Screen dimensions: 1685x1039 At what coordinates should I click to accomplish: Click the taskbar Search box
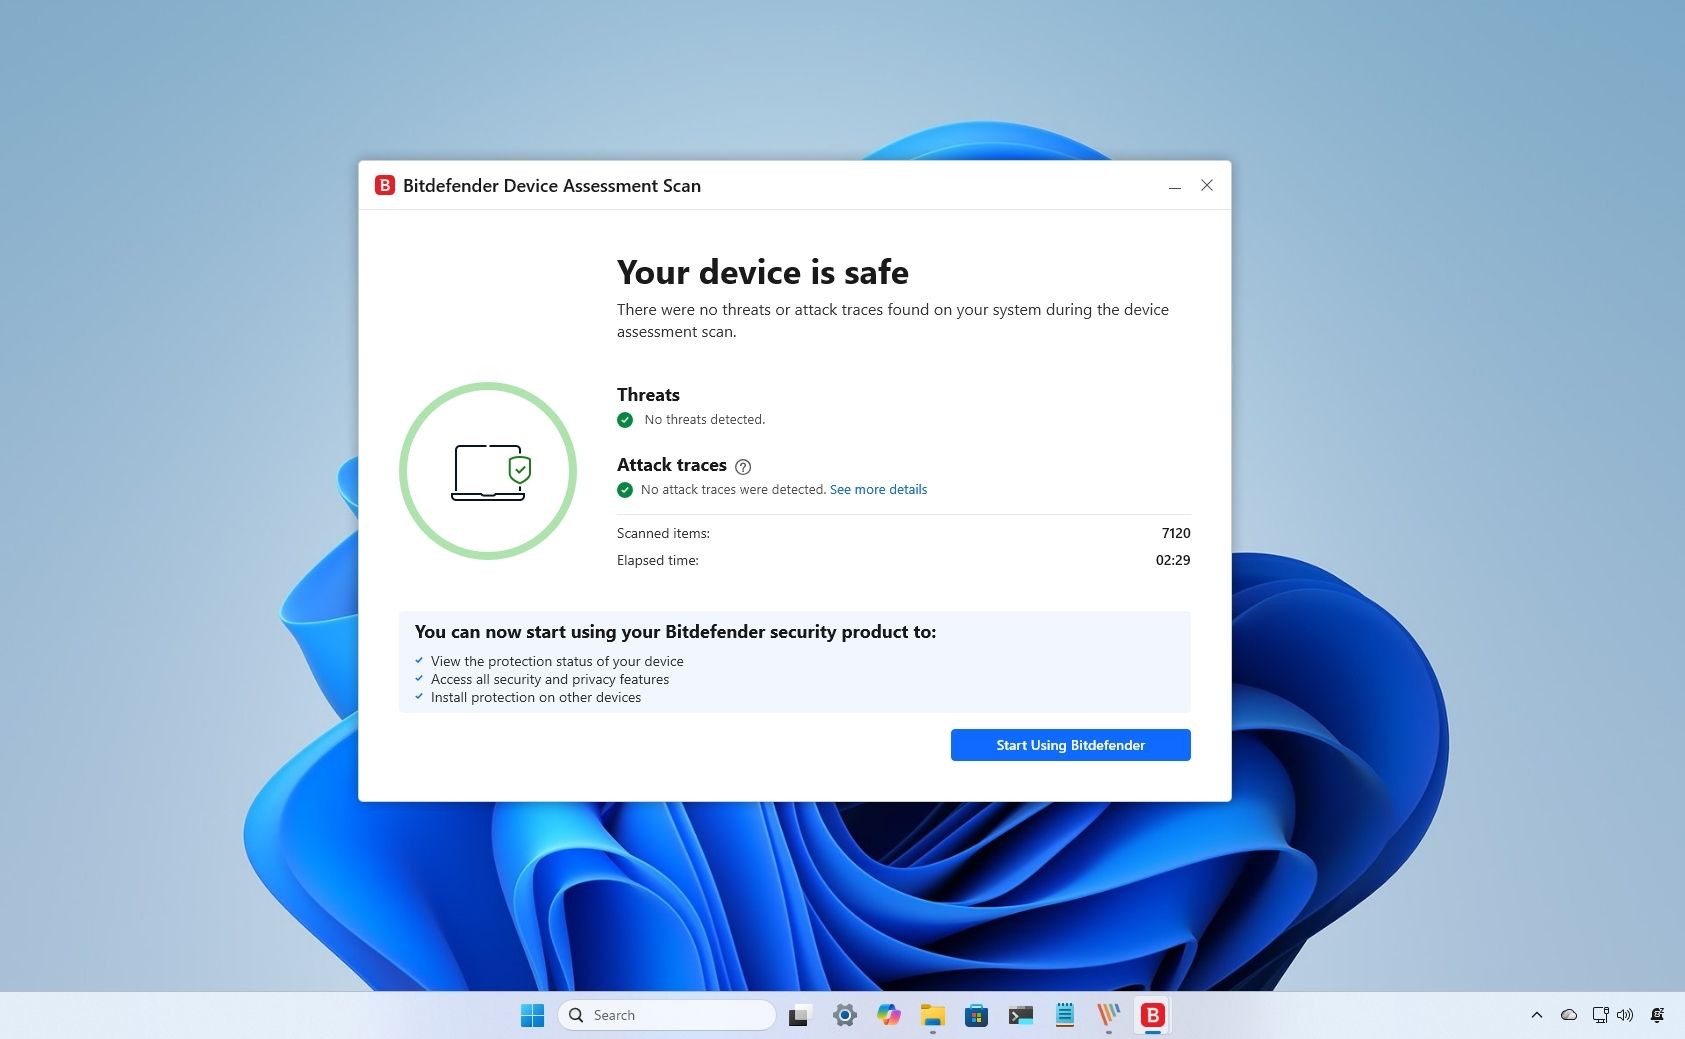click(667, 1016)
